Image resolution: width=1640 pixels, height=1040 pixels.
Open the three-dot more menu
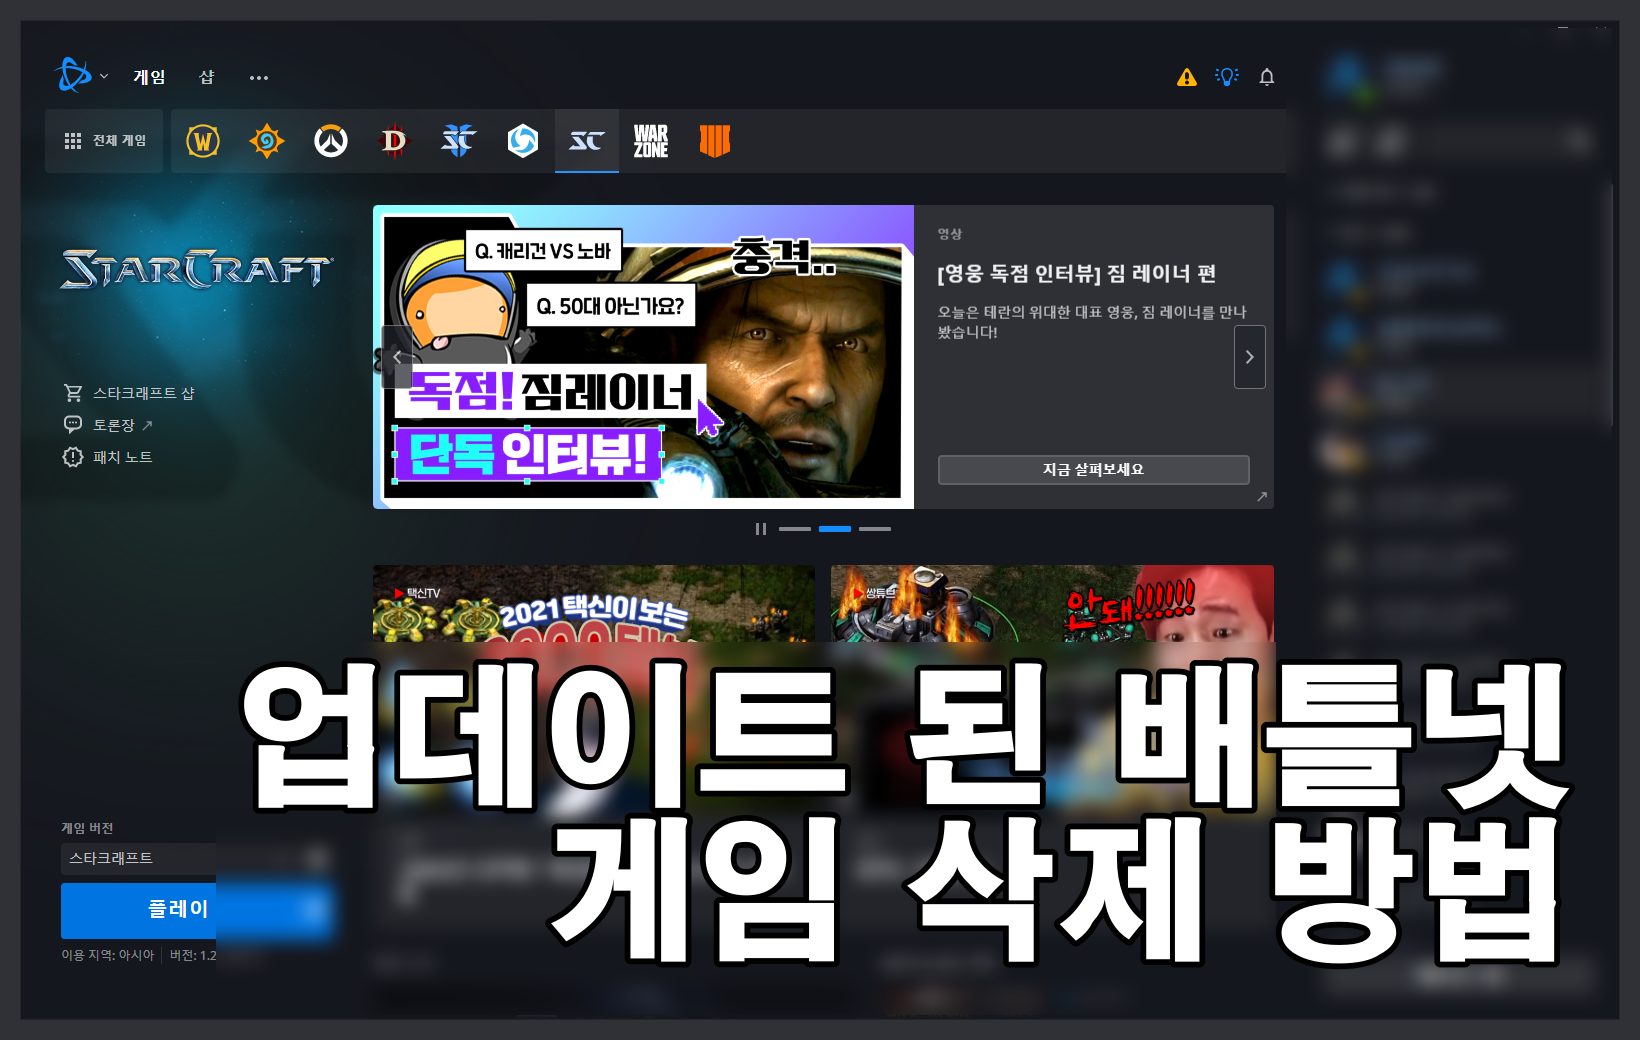259,77
